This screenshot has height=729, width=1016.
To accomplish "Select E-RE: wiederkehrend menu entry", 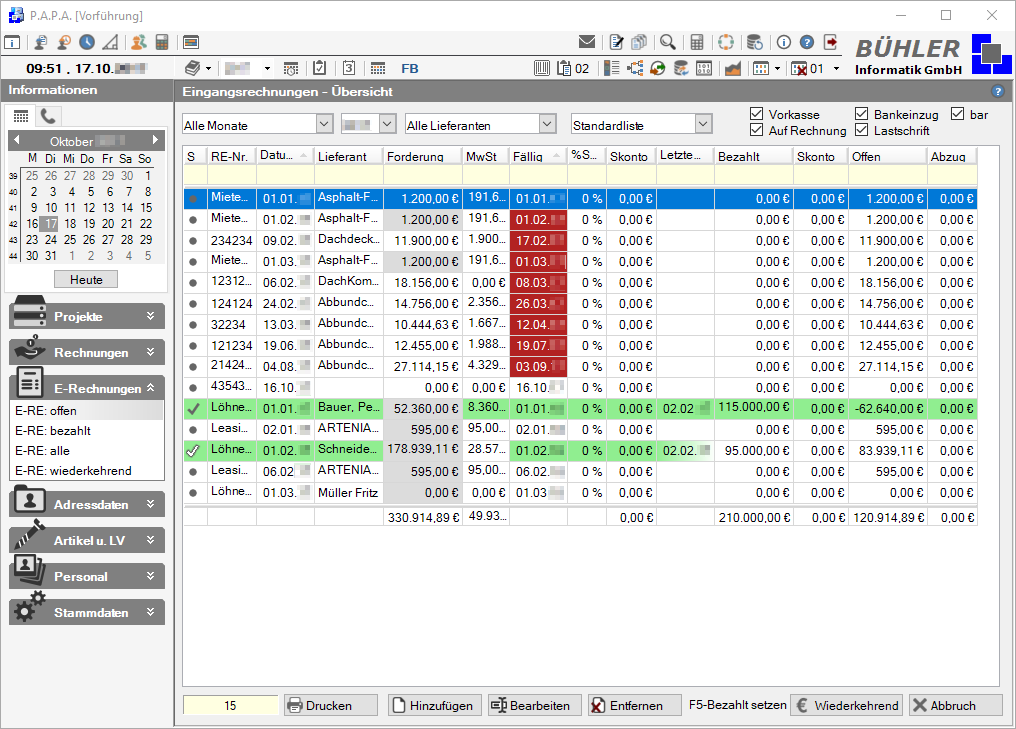I will point(87,471).
